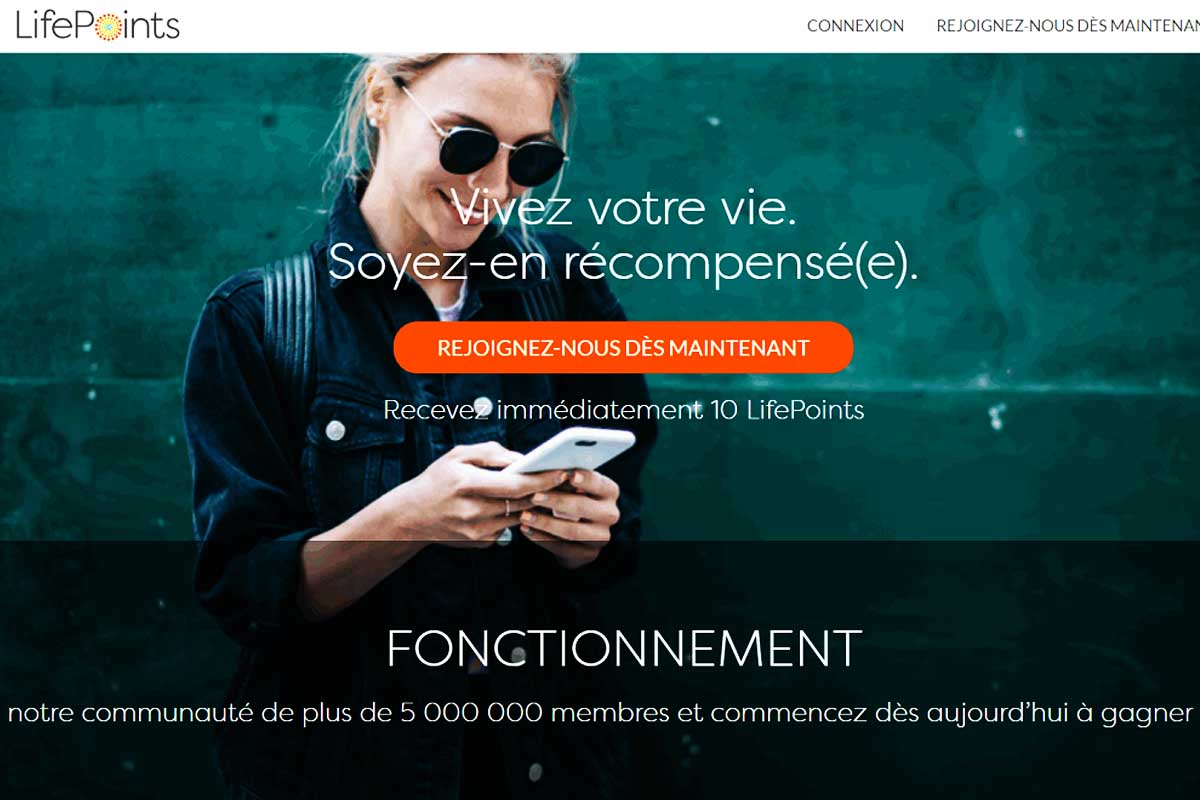This screenshot has height=800, width=1200.
Task: Click the woman's earring
Action: (x=371, y=121)
